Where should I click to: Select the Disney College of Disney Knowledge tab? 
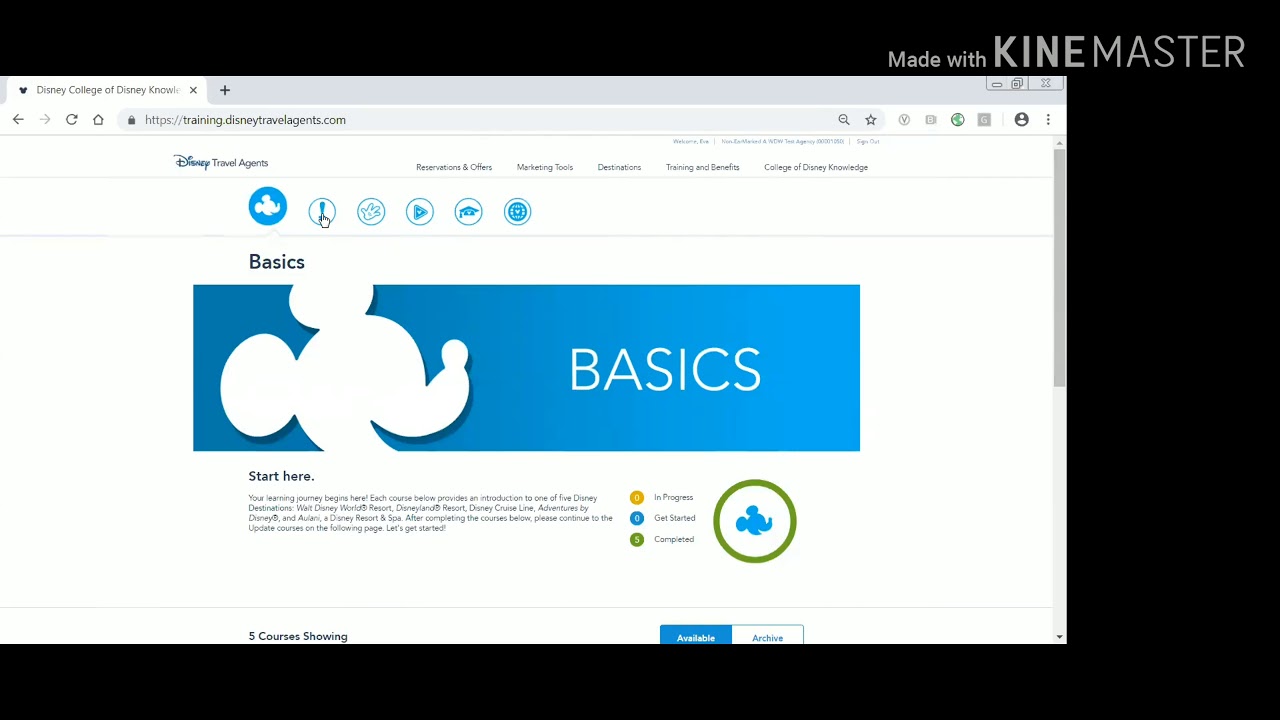click(x=107, y=90)
